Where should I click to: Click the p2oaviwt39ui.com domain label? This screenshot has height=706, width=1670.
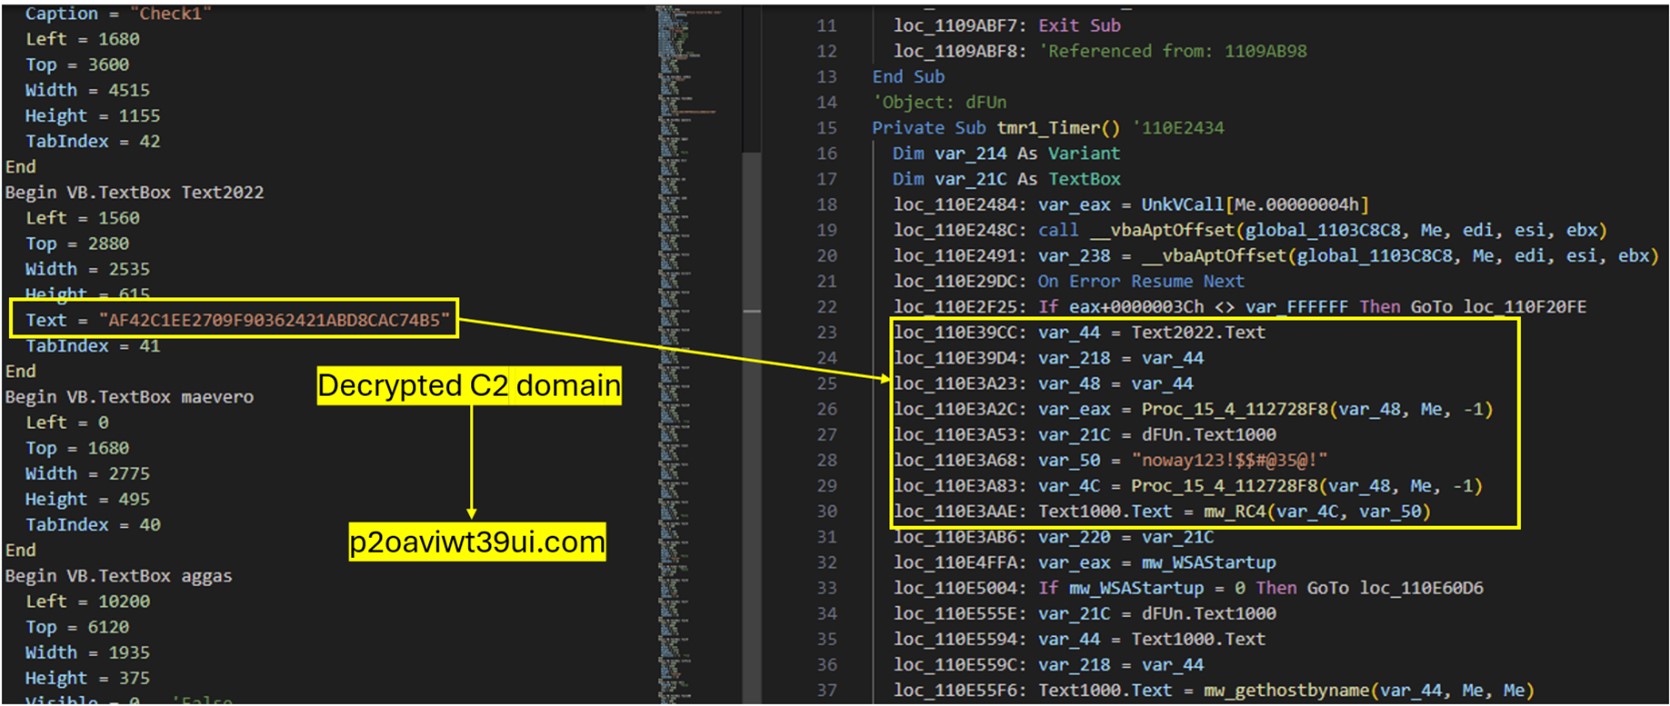477,542
